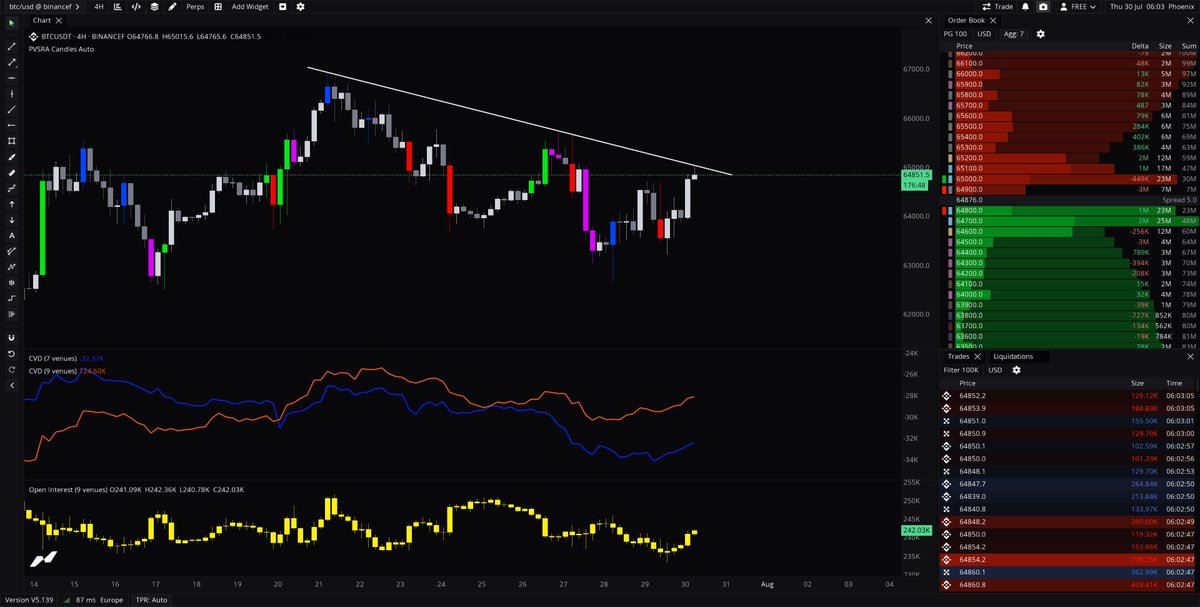Click the 242.03K open interest axis label
Screen dimensions: 1200x607
tap(917, 530)
